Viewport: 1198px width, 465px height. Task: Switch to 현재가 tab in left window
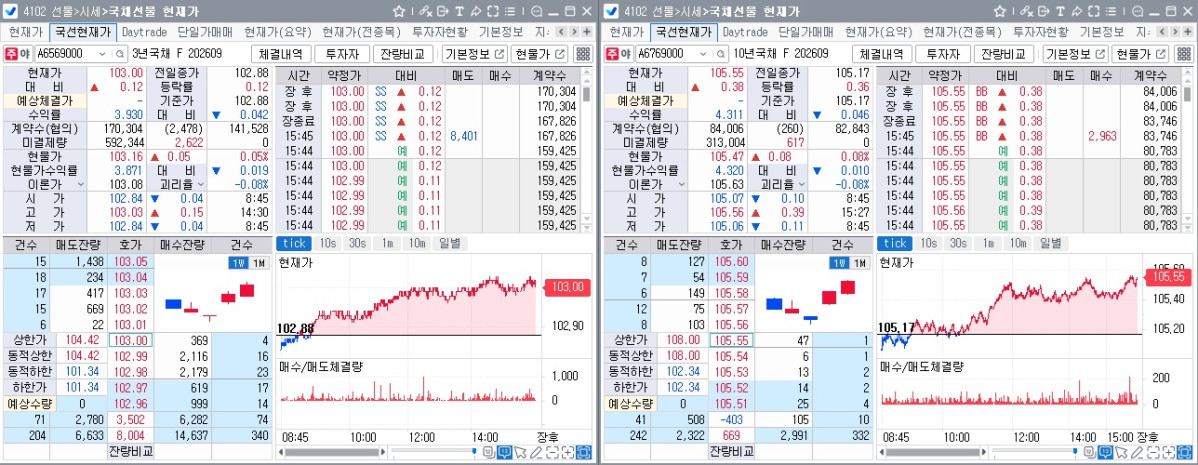(26, 32)
